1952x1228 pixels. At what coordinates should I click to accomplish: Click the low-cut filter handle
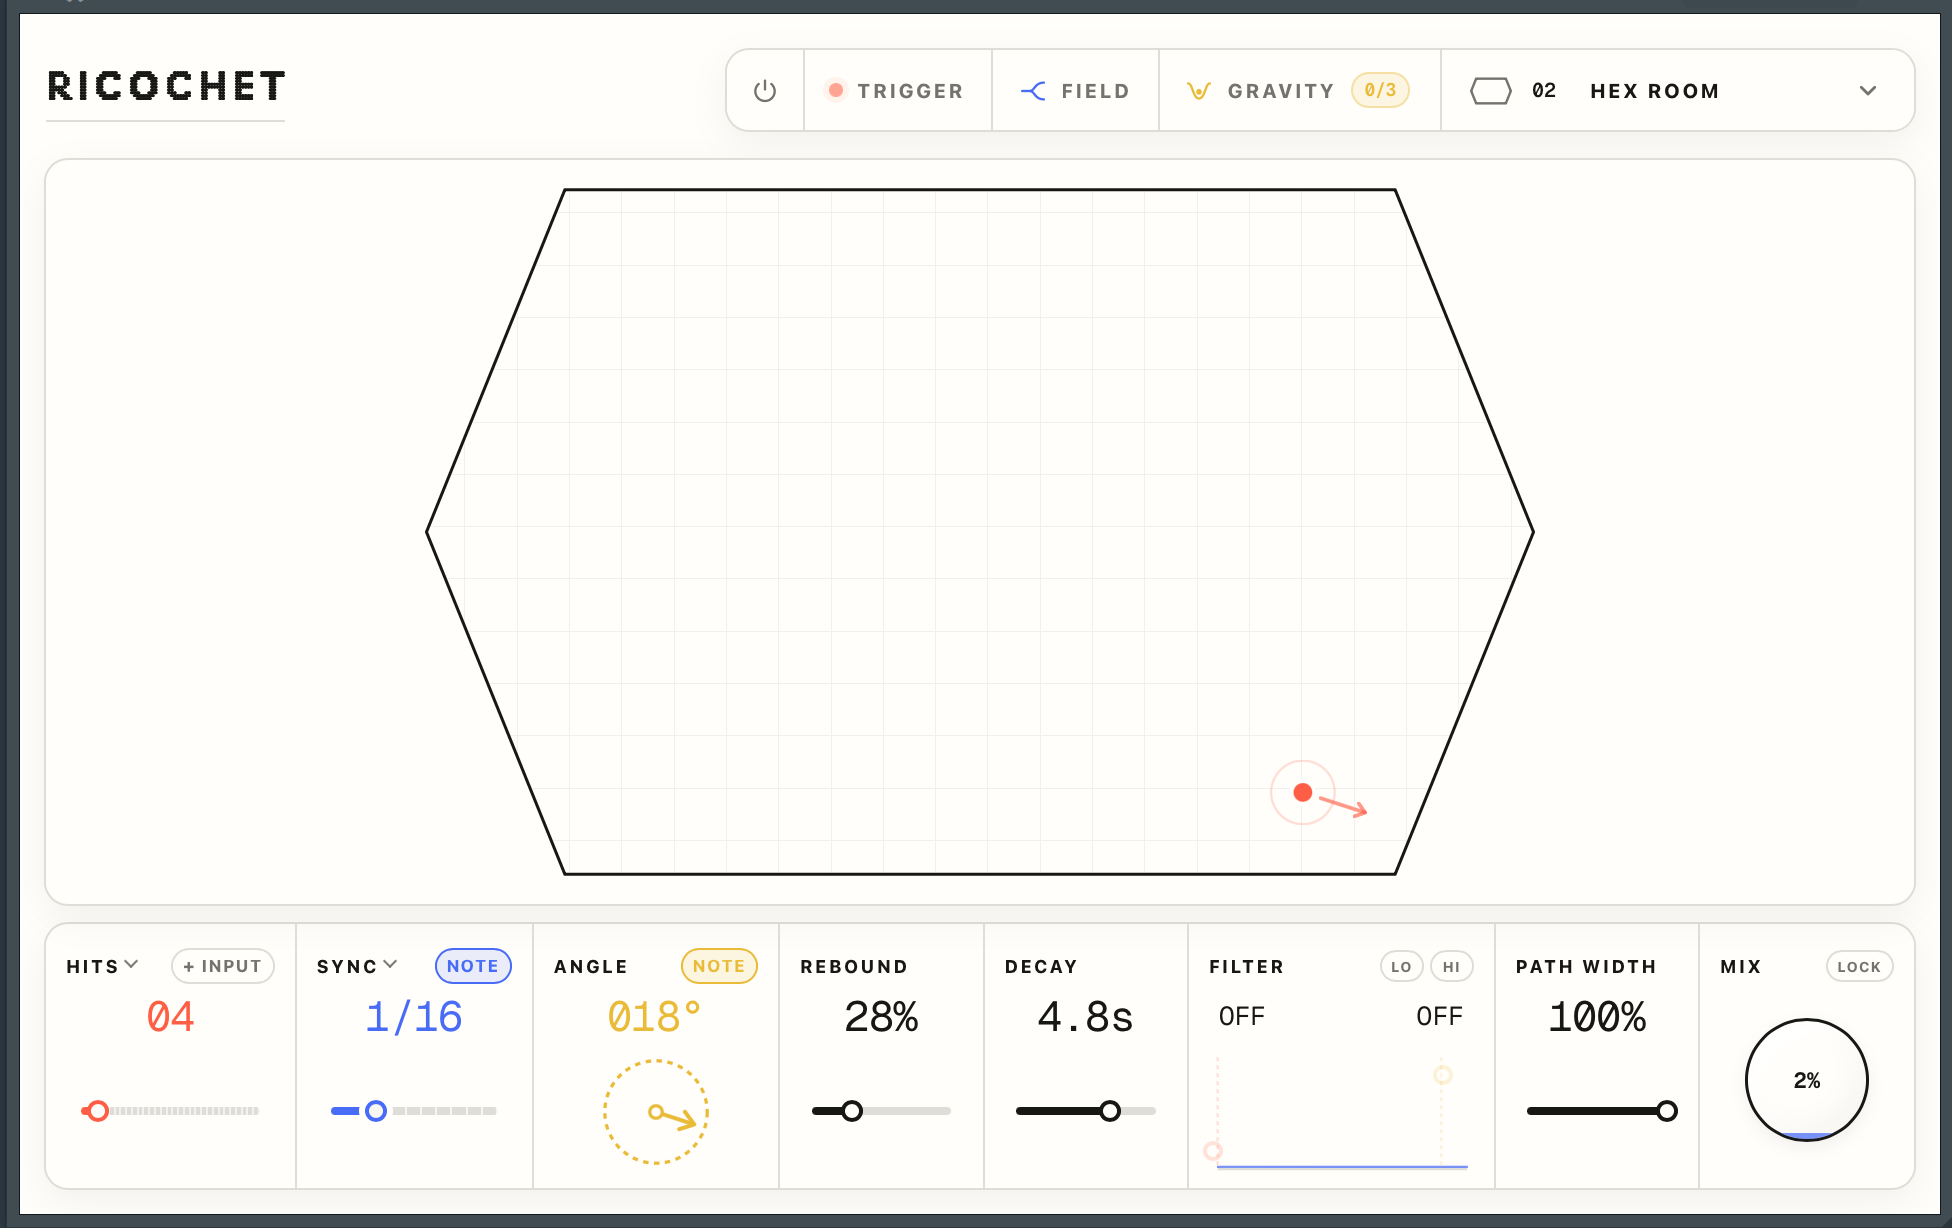1213,1151
